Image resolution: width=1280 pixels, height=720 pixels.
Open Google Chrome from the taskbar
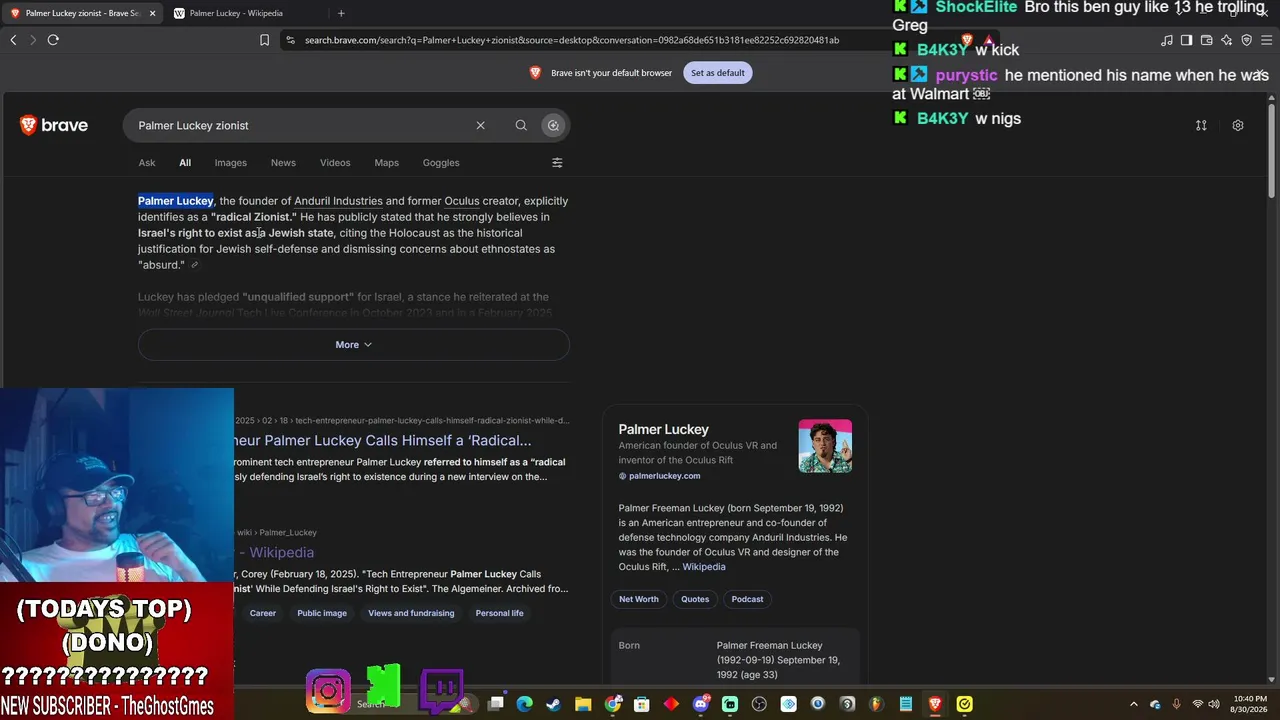point(613,704)
